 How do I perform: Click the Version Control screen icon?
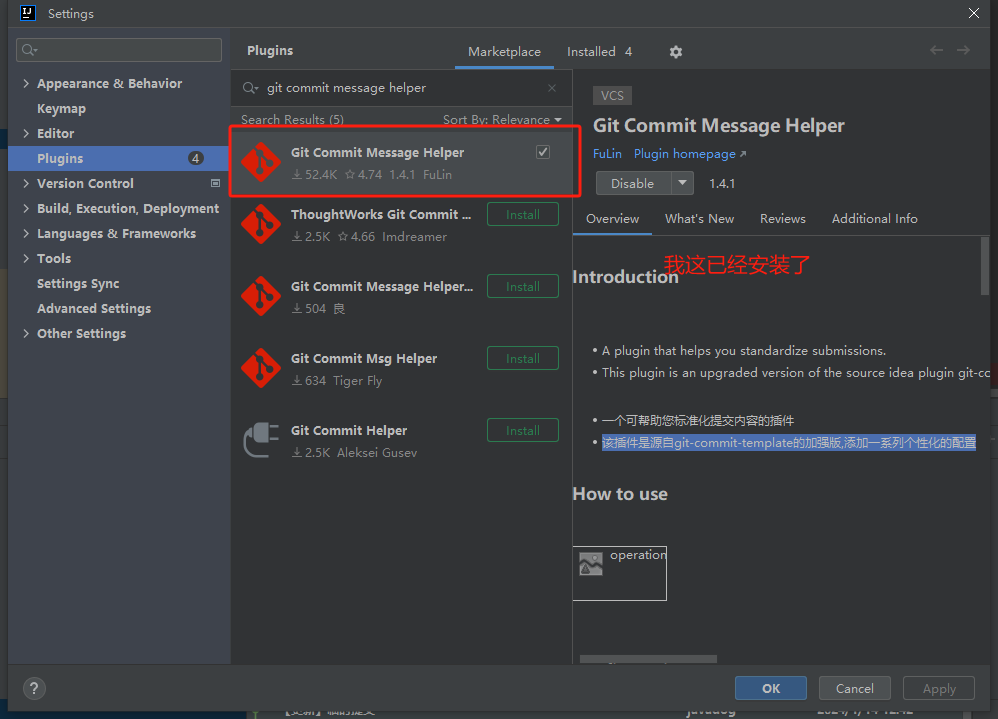click(x=215, y=183)
